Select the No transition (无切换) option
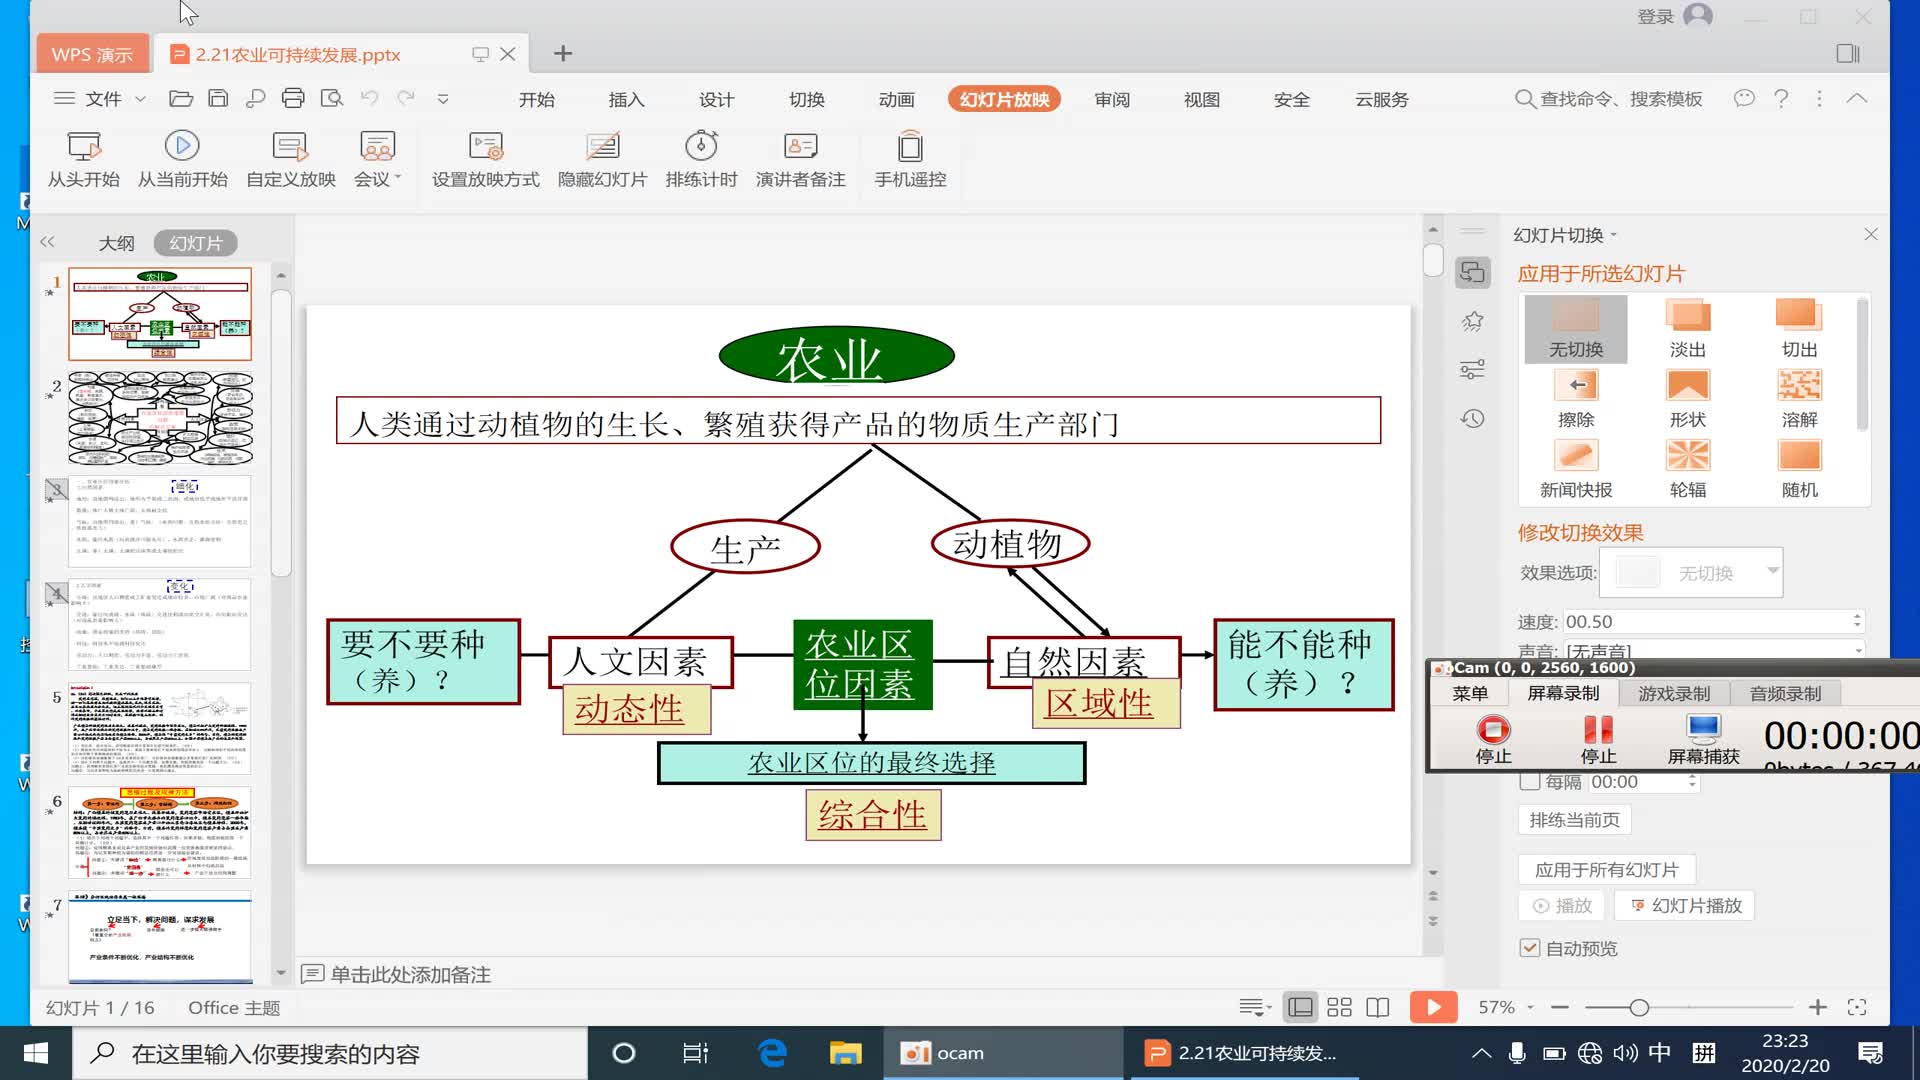Image resolution: width=1920 pixels, height=1080 pixels. pyautogui.click(x=1576, y=329)
